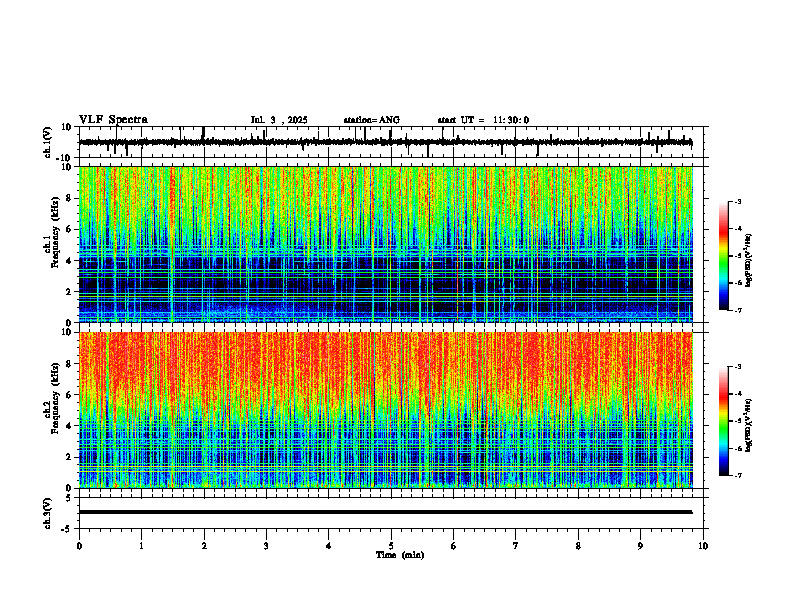
Task: Select the time axis tick label "7"
Action: click(516, 546)
